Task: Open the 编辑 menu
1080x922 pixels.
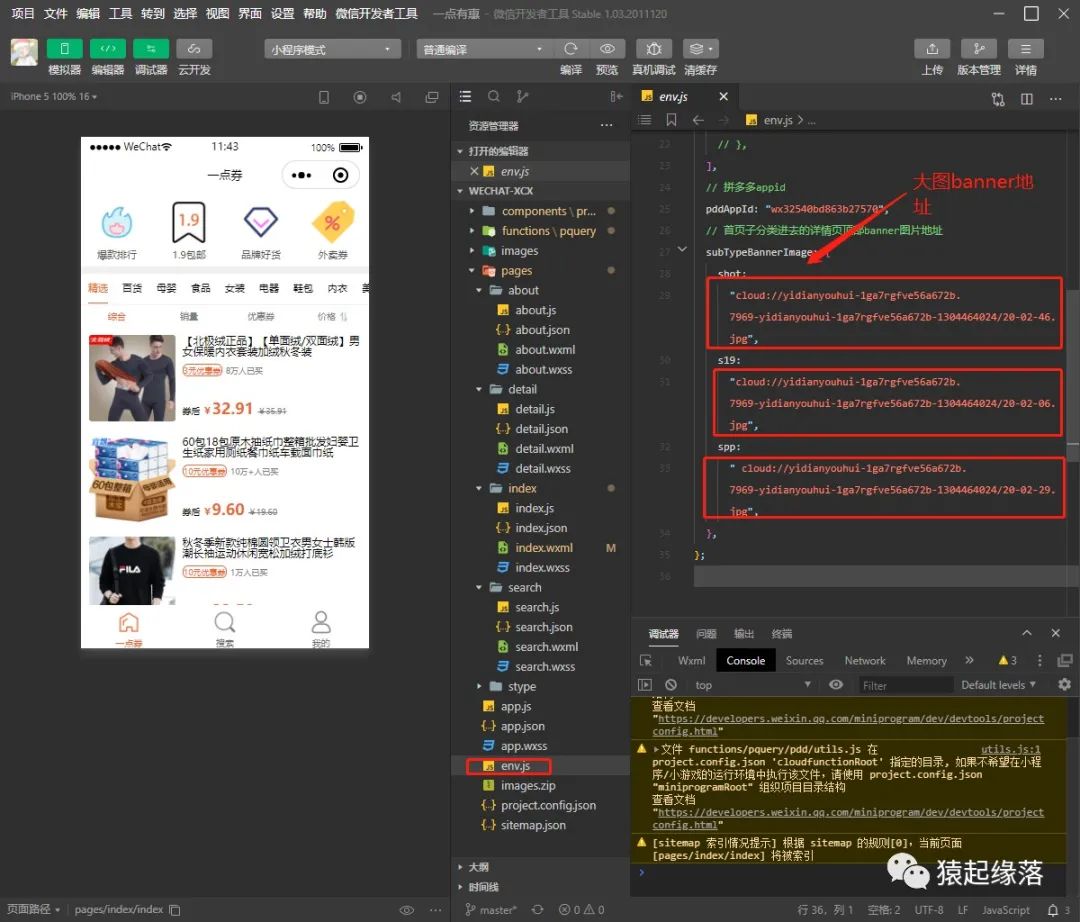Action: click(x=87, y=14)
